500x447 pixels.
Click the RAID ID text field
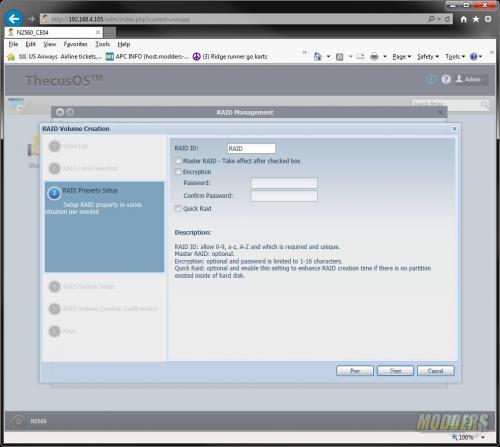[251, 149]
